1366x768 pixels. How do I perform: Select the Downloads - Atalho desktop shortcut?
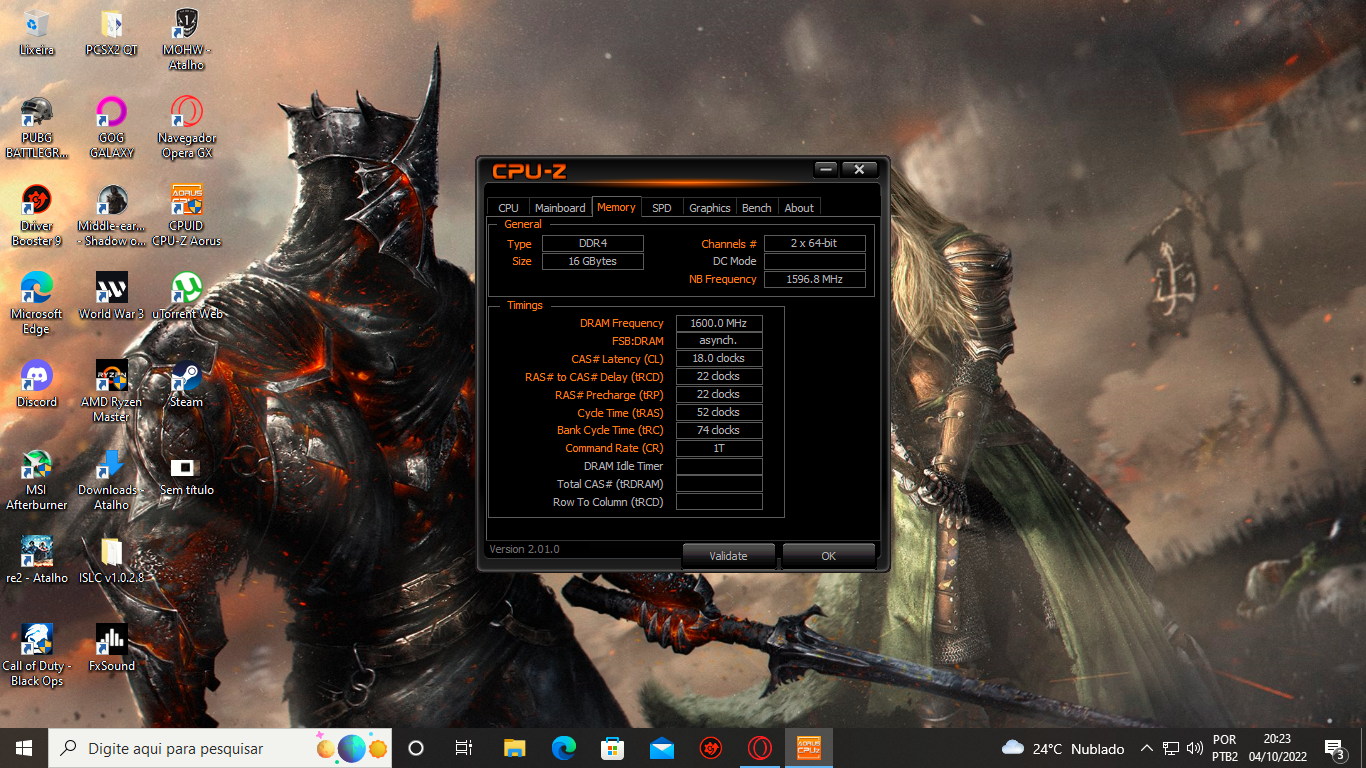[x=111, y=481]
